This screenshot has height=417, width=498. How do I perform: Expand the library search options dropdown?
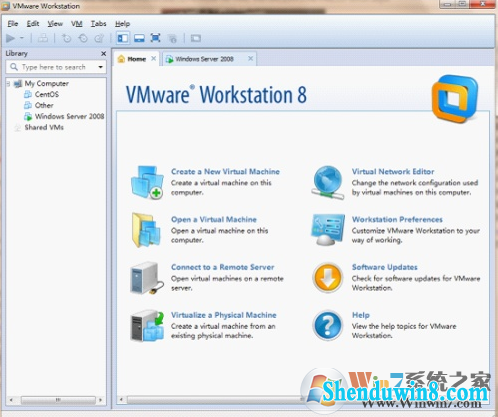tap(100, 67)
